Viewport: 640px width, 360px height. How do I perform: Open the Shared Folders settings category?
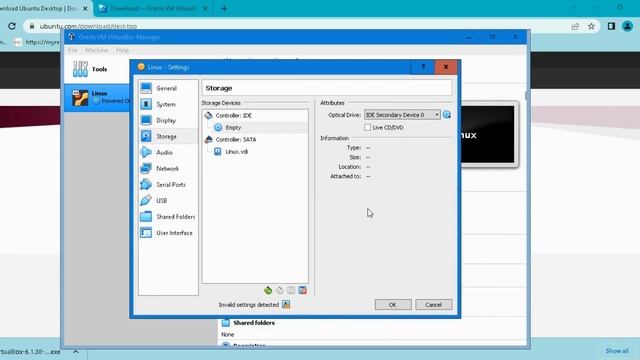coord(168,217)
